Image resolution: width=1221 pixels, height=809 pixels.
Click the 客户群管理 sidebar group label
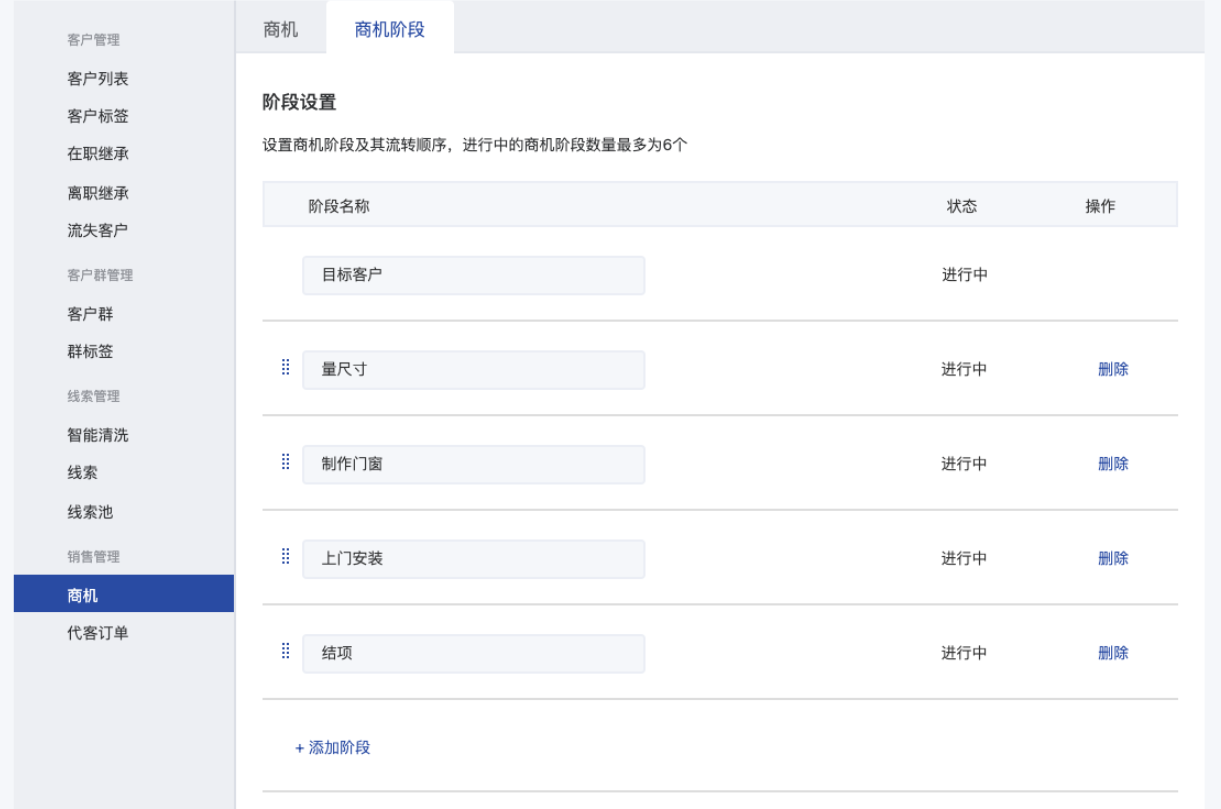coord(100,275)
